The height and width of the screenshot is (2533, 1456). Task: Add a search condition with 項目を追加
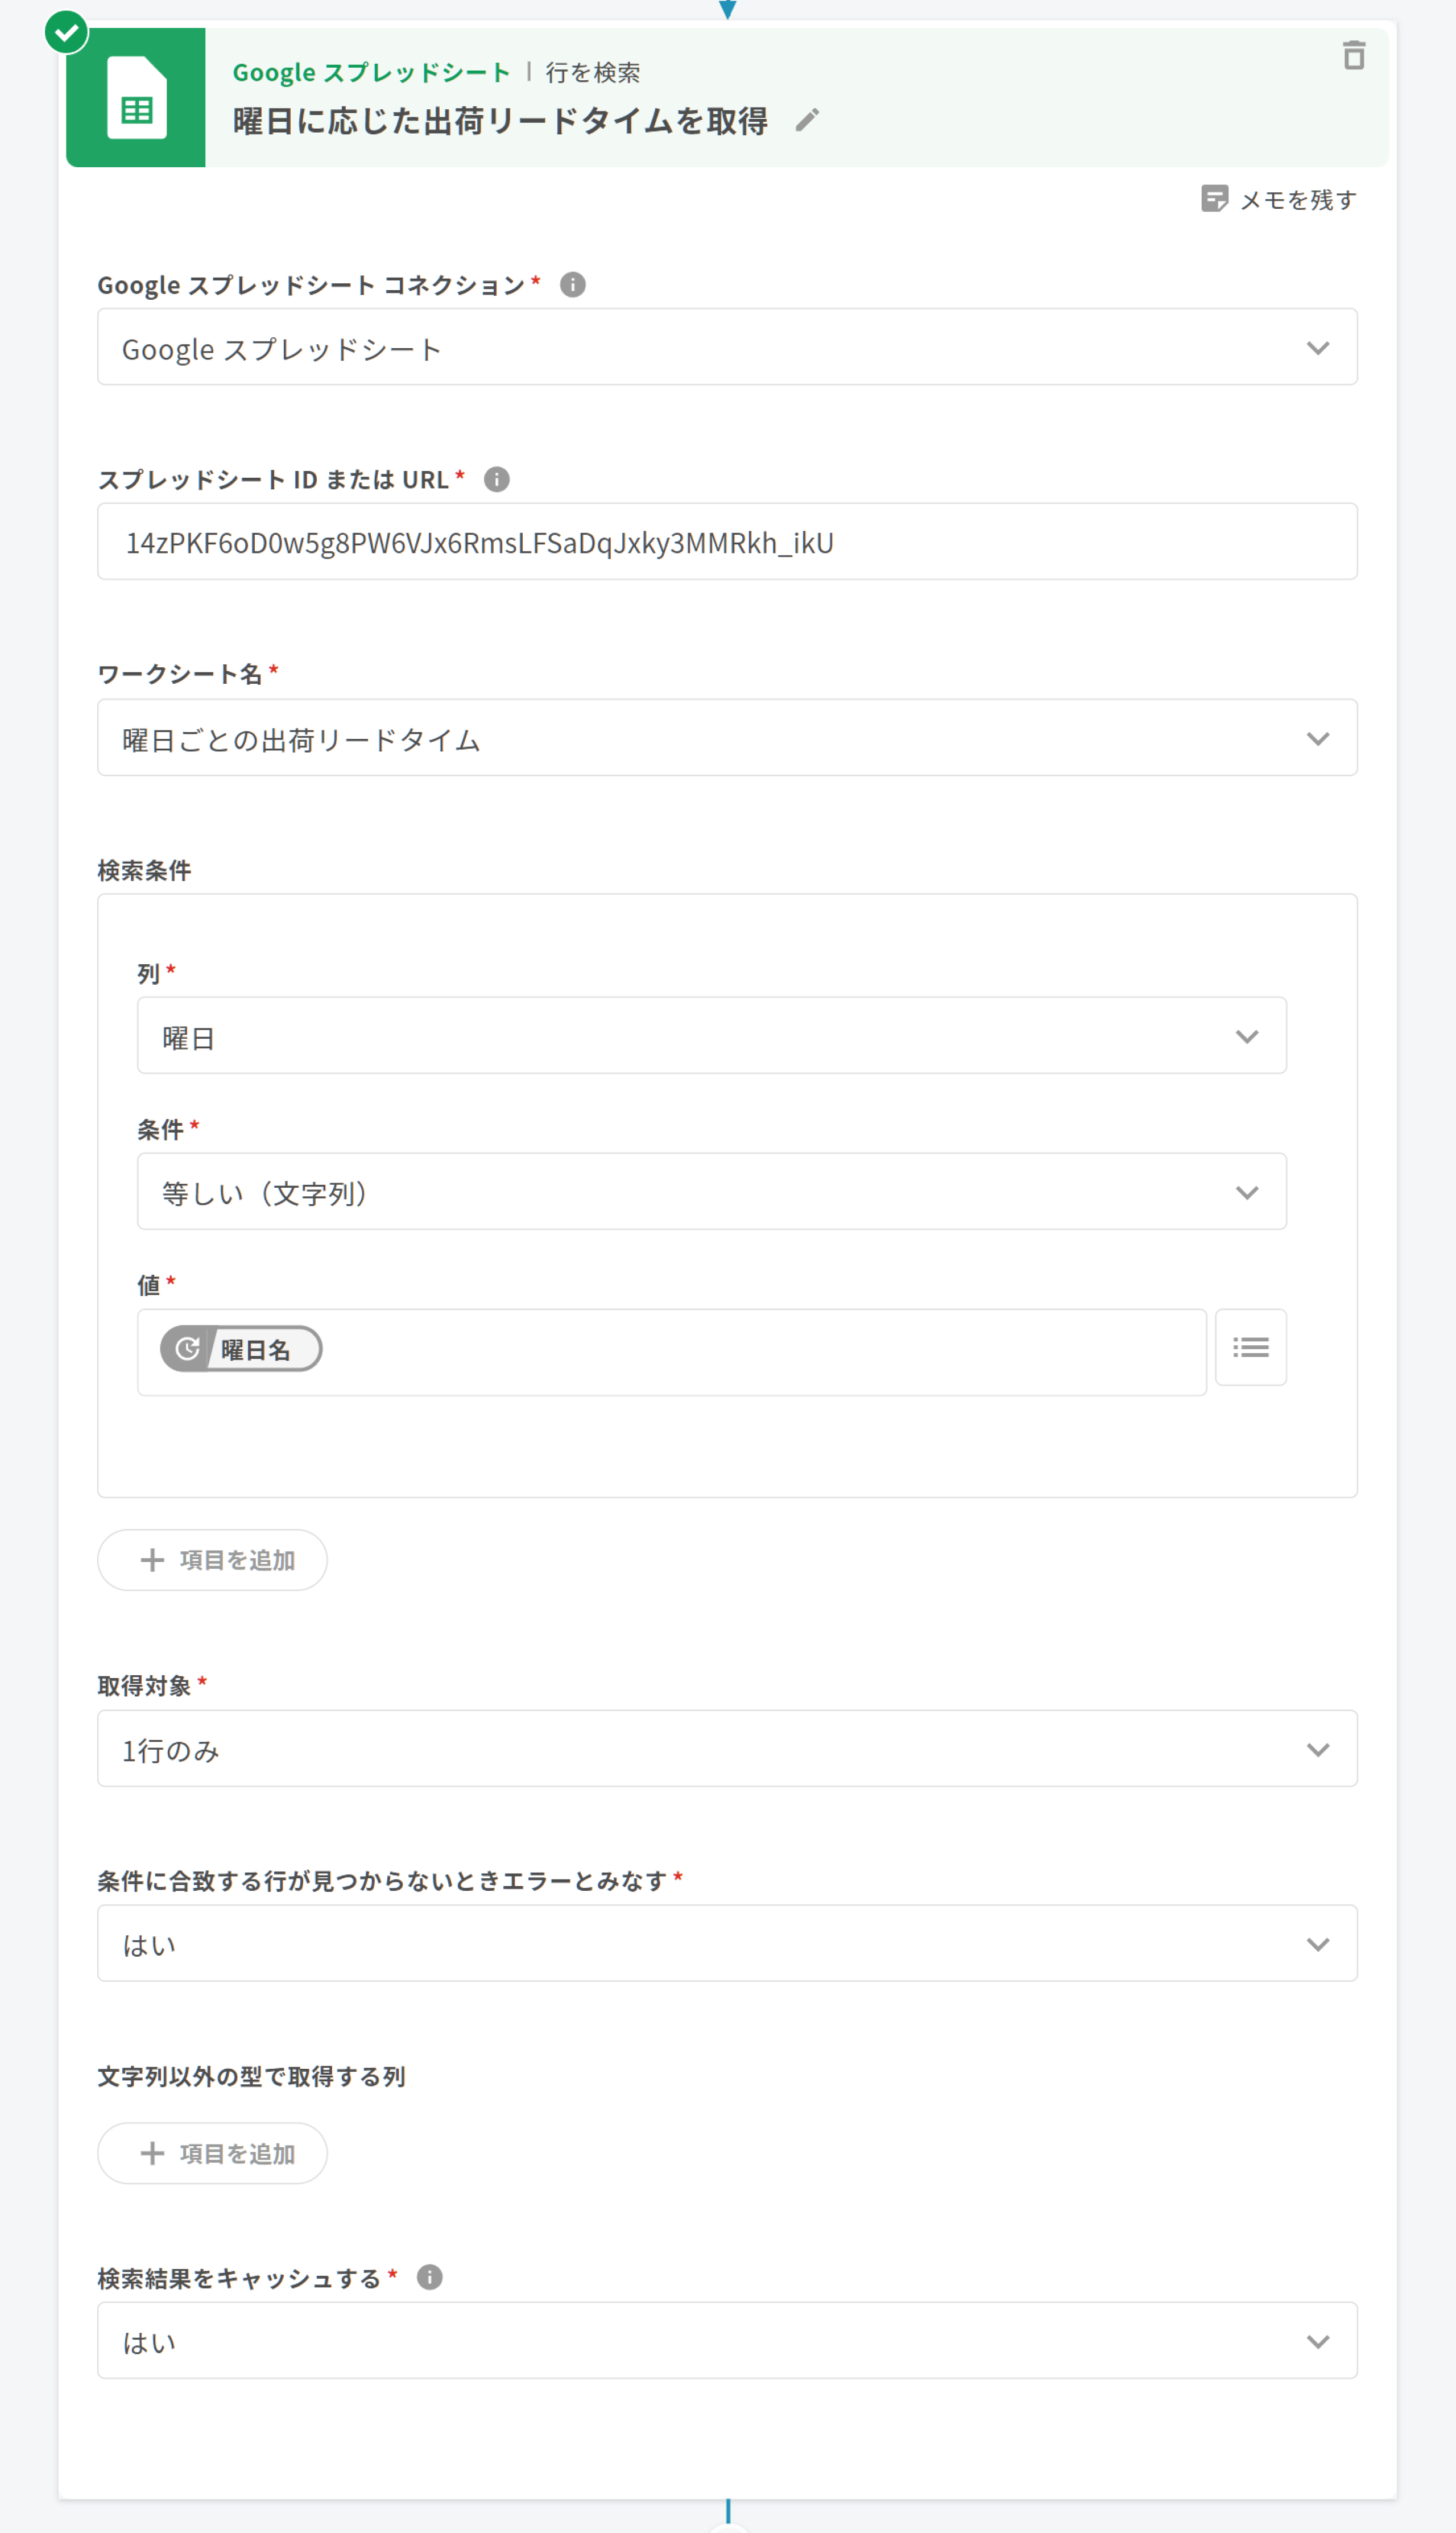(x=212, y=1560)
